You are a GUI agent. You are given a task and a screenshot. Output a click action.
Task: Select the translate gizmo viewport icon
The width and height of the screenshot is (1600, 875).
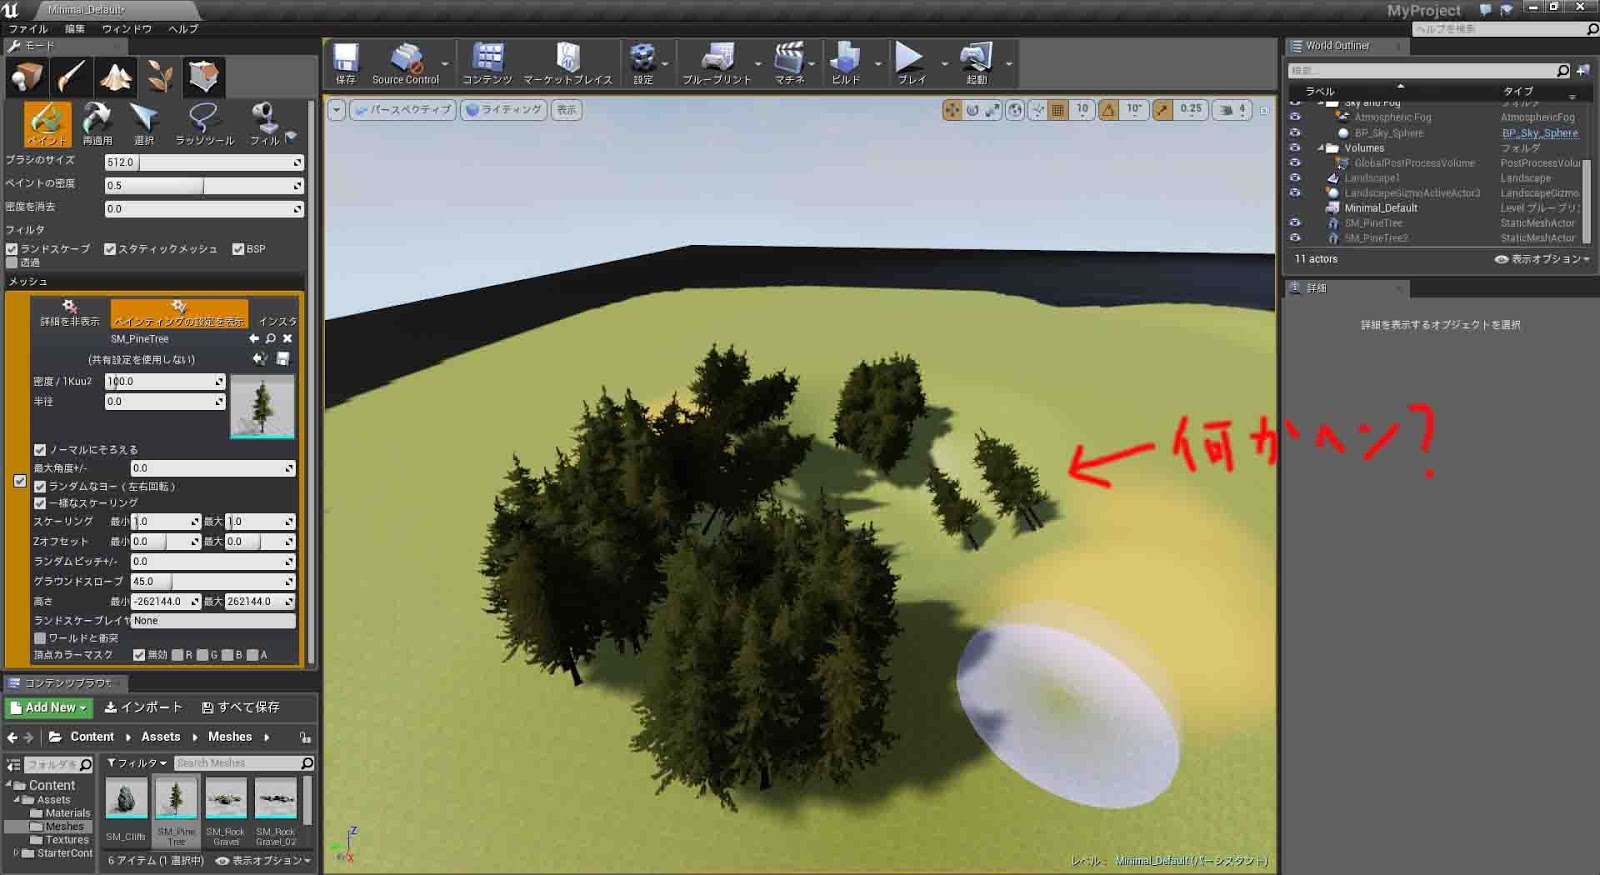[952, 110]
